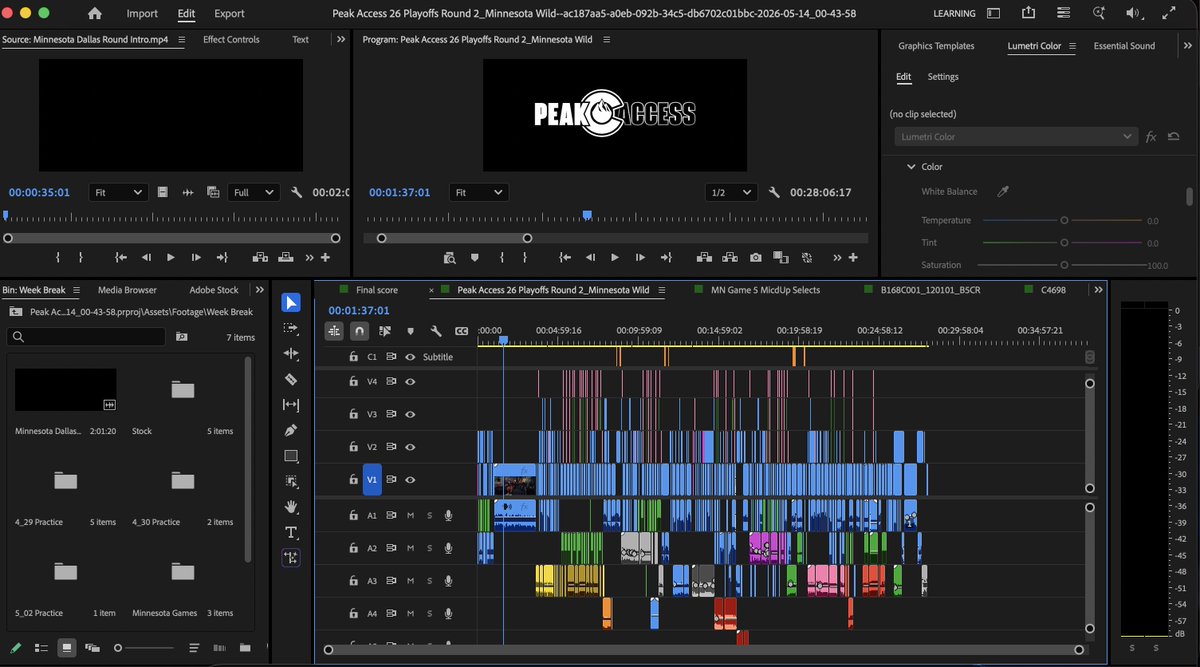Export frame with the camera icon
The image size is (1200, 667).
755,257
